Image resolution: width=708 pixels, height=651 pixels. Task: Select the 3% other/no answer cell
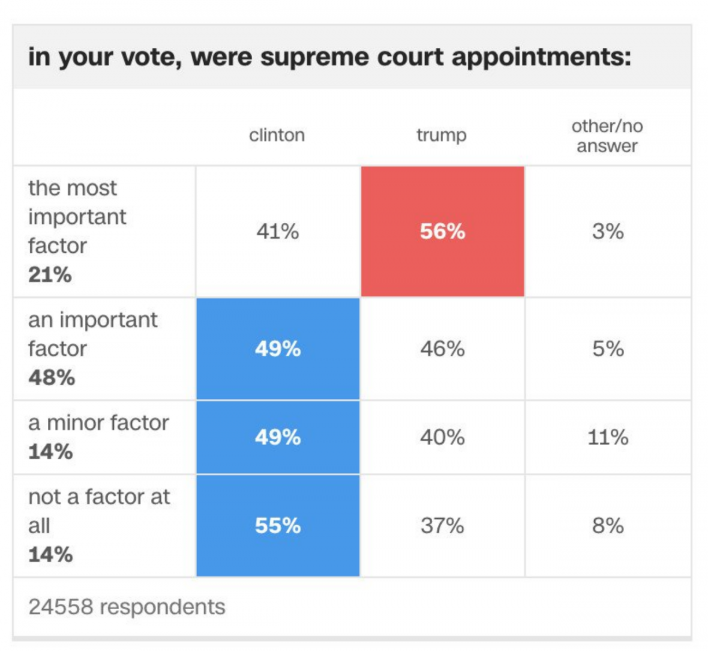[607, 231]
